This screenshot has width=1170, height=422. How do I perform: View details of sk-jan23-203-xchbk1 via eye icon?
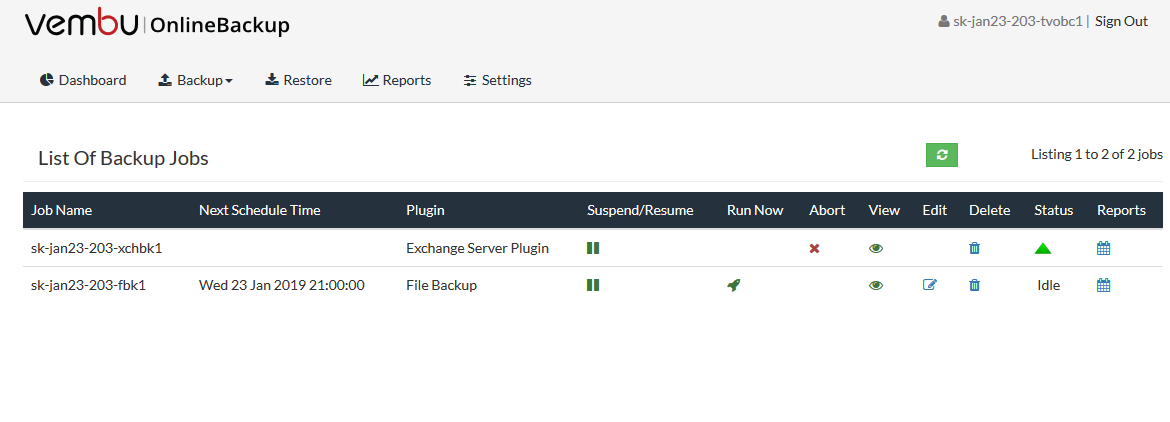(x=876, y=248)
